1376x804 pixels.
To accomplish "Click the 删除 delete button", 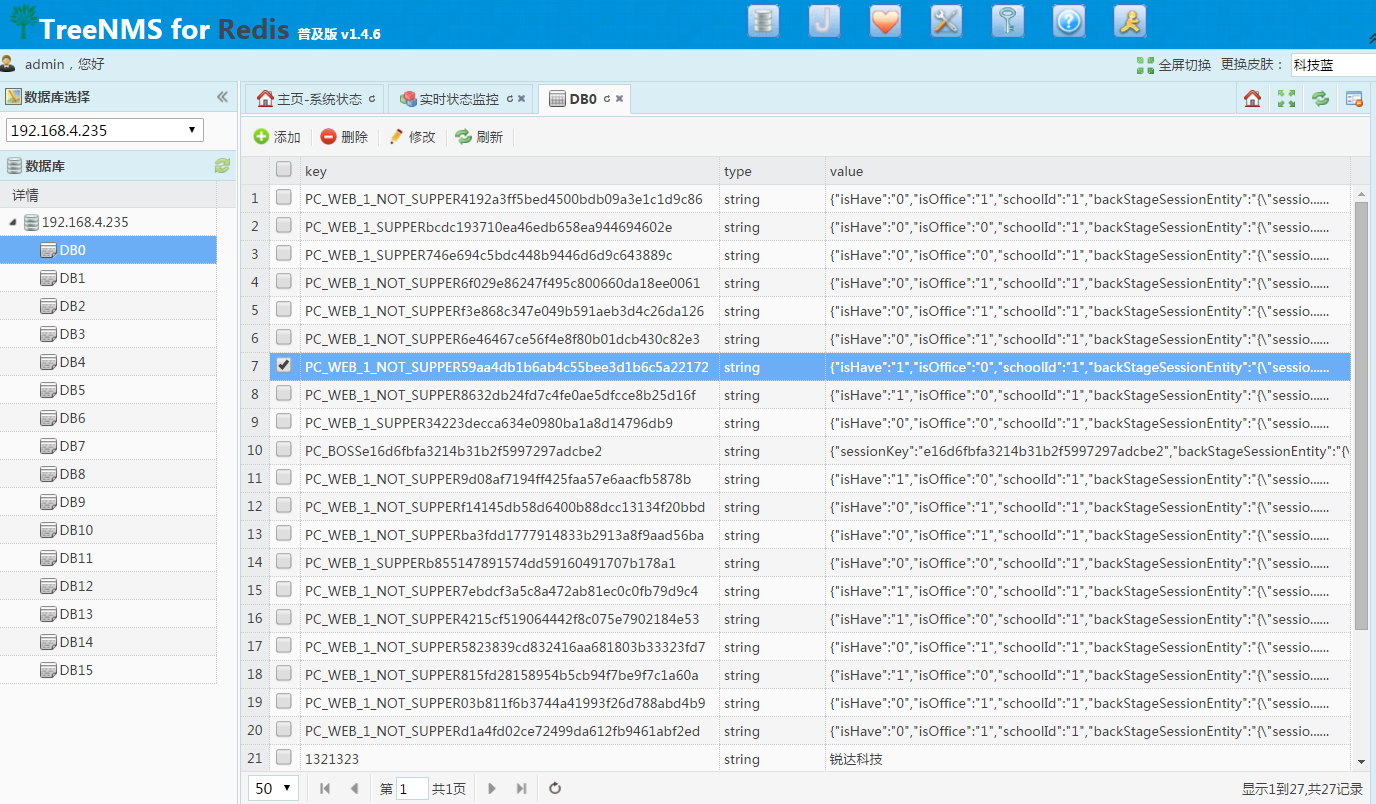I will 344,137.
